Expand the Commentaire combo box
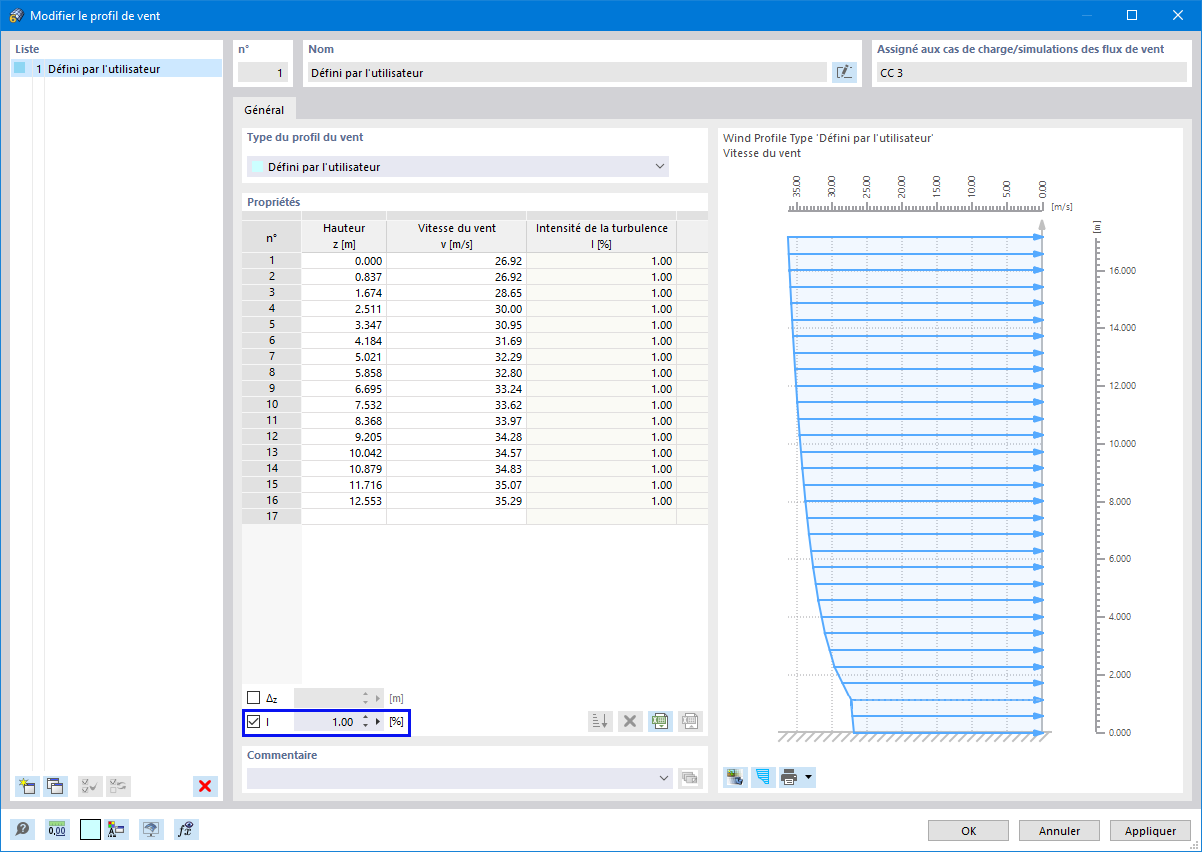 (665, 778)
